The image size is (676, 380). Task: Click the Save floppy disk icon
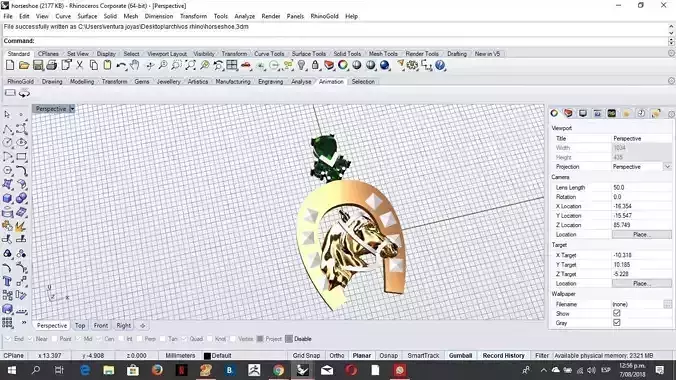pyautogui.click(x=38, y=66)
